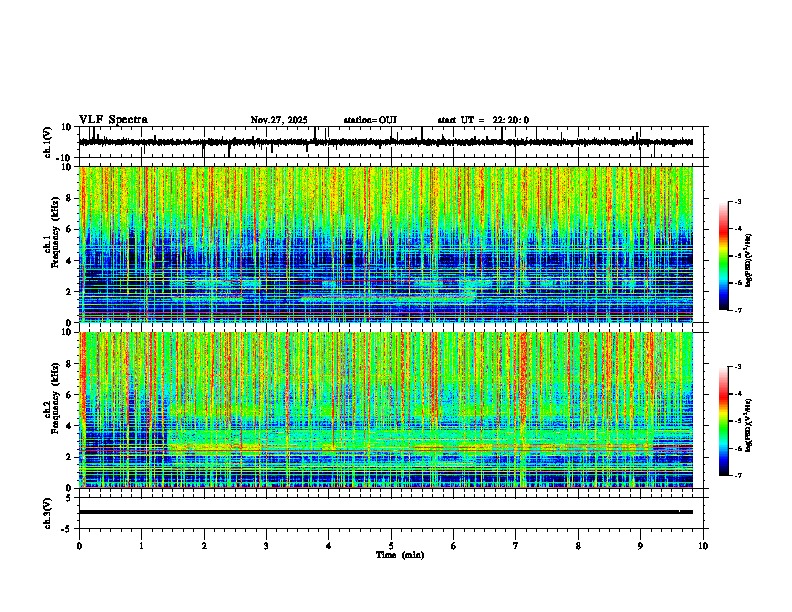Screen dimensions: 792x612
Task: Click time axis tick label "2"
Action: [x=204, y=546]
